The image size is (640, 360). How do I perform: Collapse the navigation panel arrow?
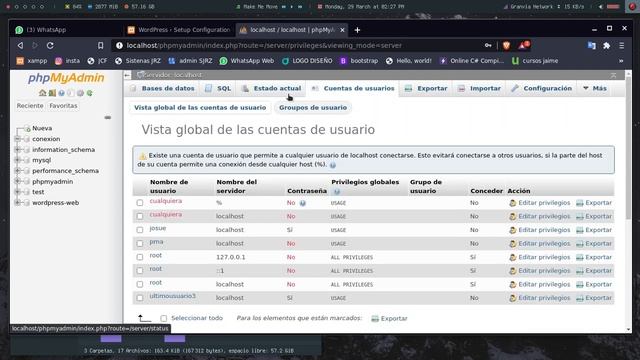click(127, 75)
